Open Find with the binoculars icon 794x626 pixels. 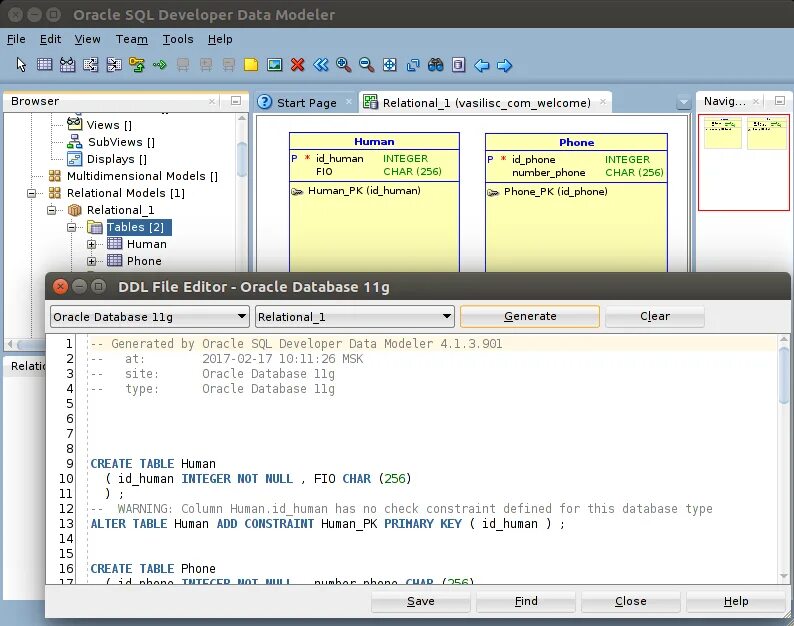tap(435, 65)
